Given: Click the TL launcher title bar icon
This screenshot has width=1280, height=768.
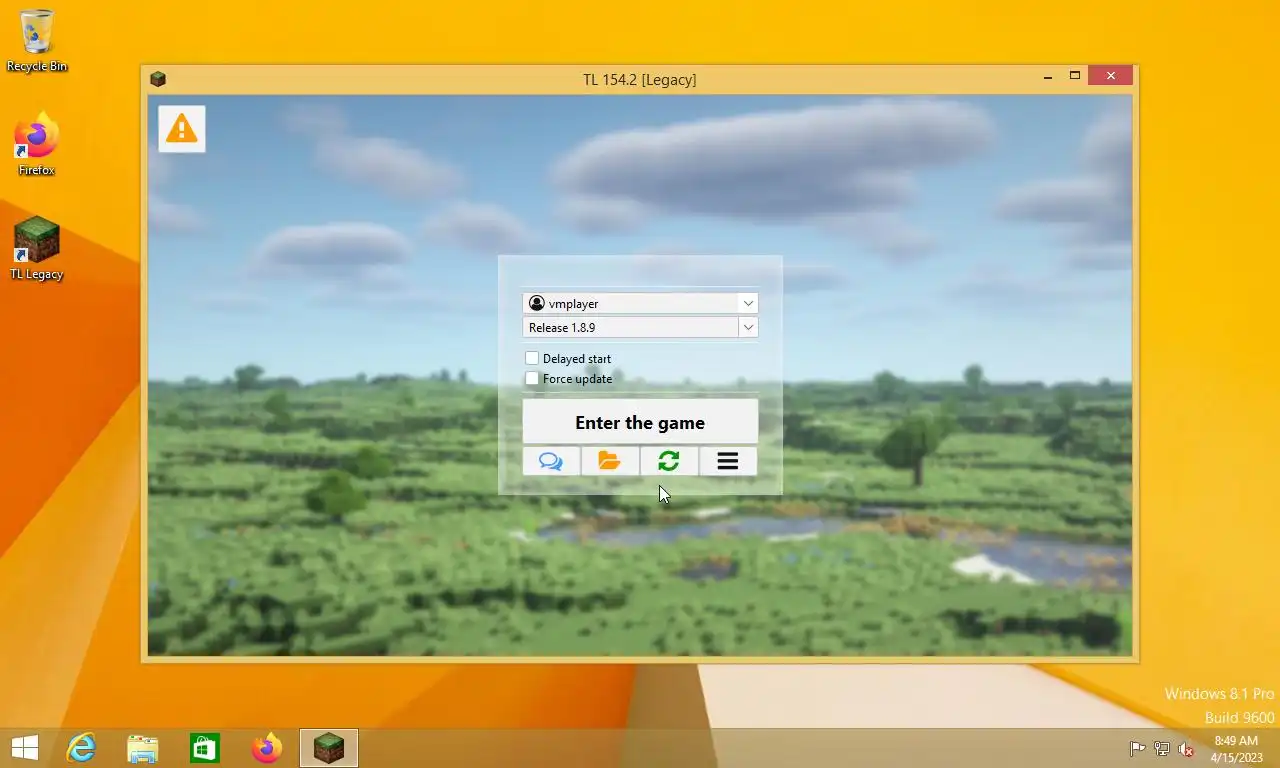Looking at the screenshot, I should pyautogui.click(x=158, y=79).
